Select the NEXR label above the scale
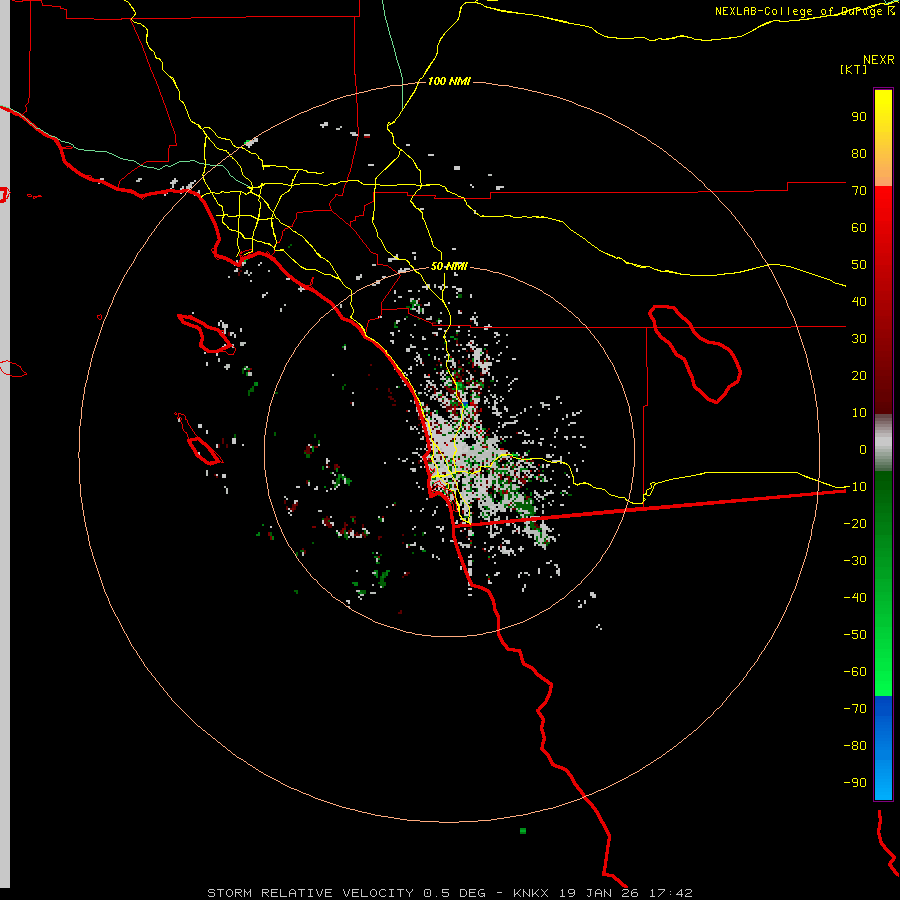 click(x=879, y=60)
